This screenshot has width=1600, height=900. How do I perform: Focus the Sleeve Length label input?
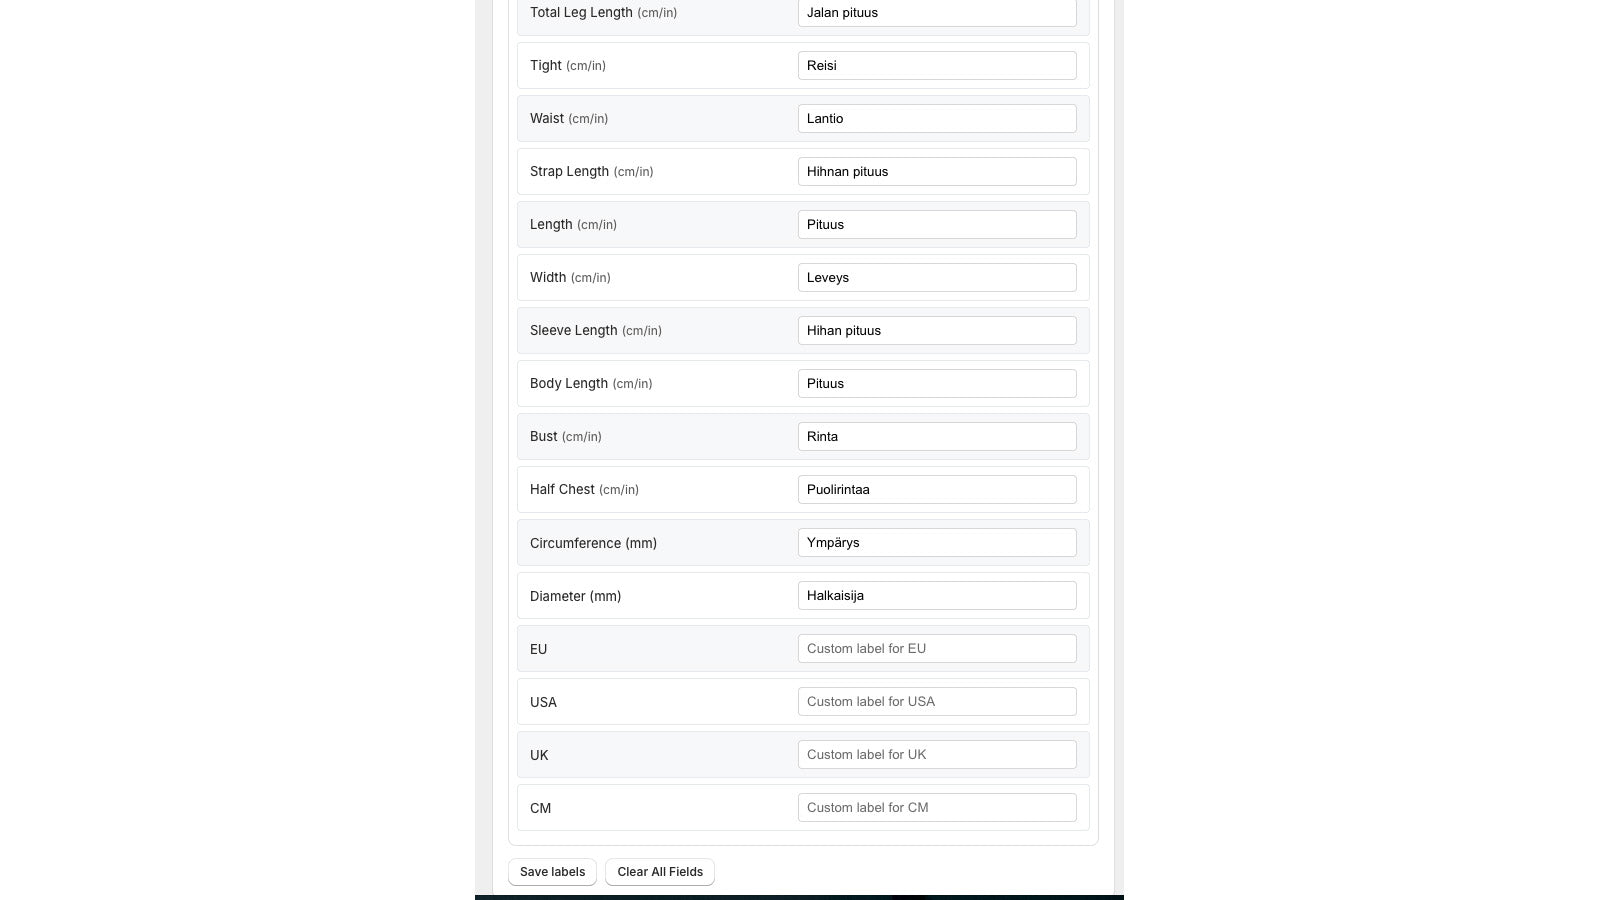[x=936, y=331]
